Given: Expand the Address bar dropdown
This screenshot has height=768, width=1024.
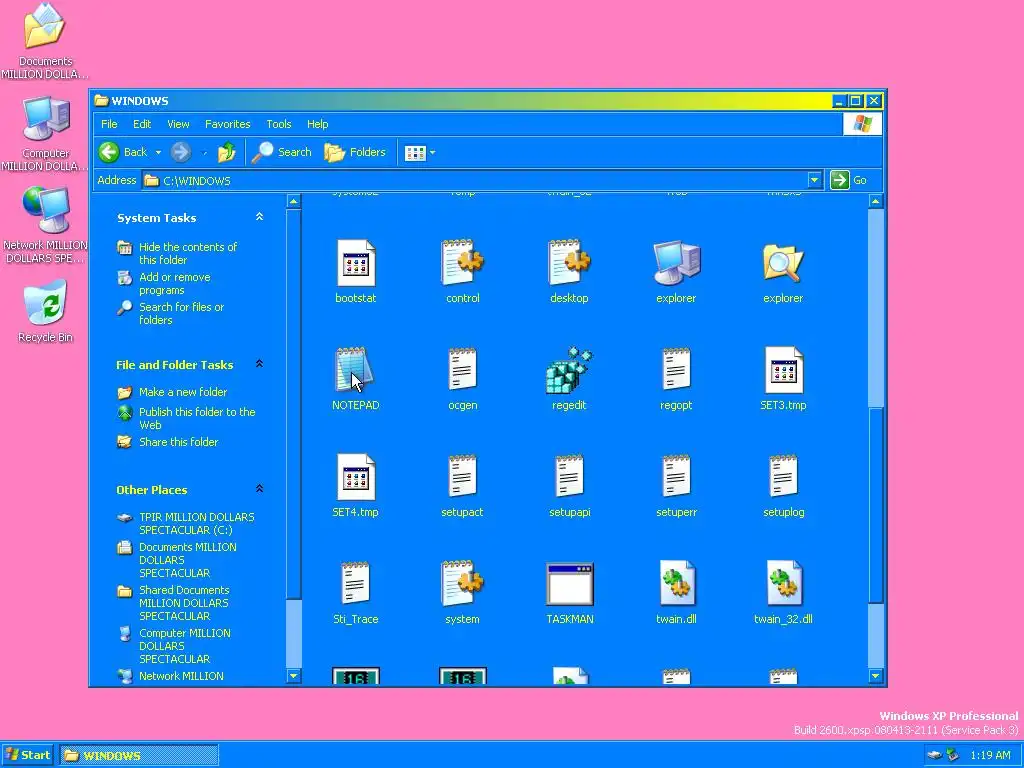Looking at the screenshot, I should pos(814,180).
